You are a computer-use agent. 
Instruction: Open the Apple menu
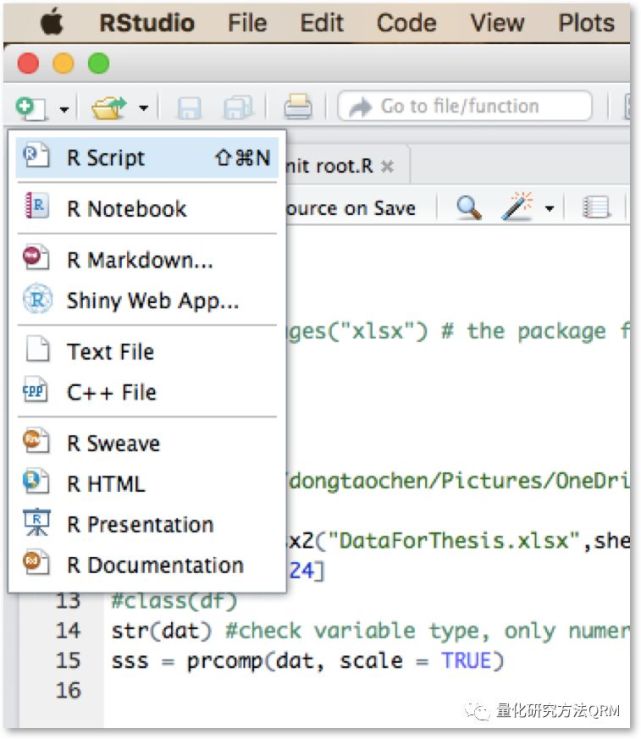coord(52,23)
